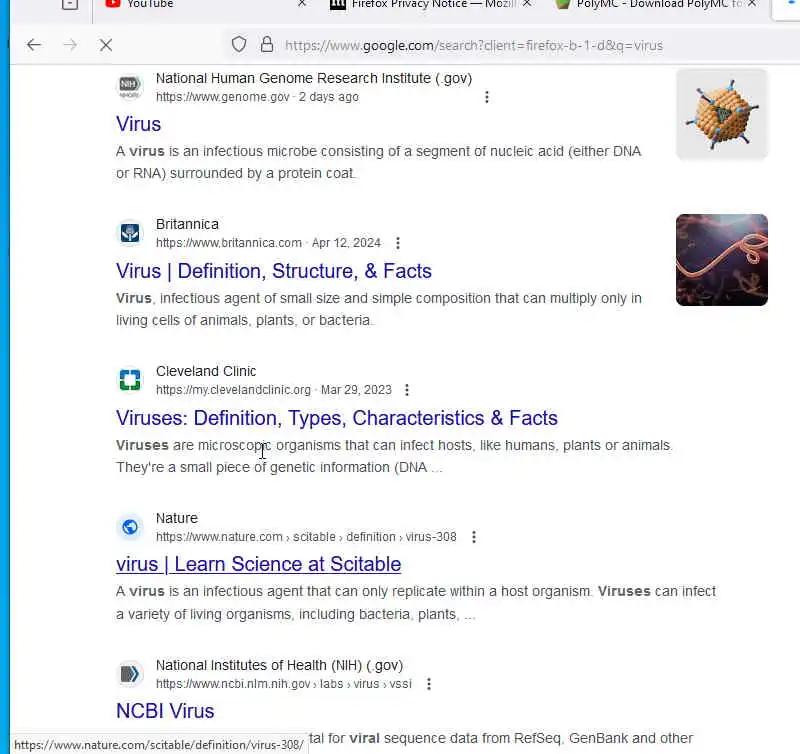Click the 'https://my.clevelandclinic.org' URL text

[x=233, y=390]
